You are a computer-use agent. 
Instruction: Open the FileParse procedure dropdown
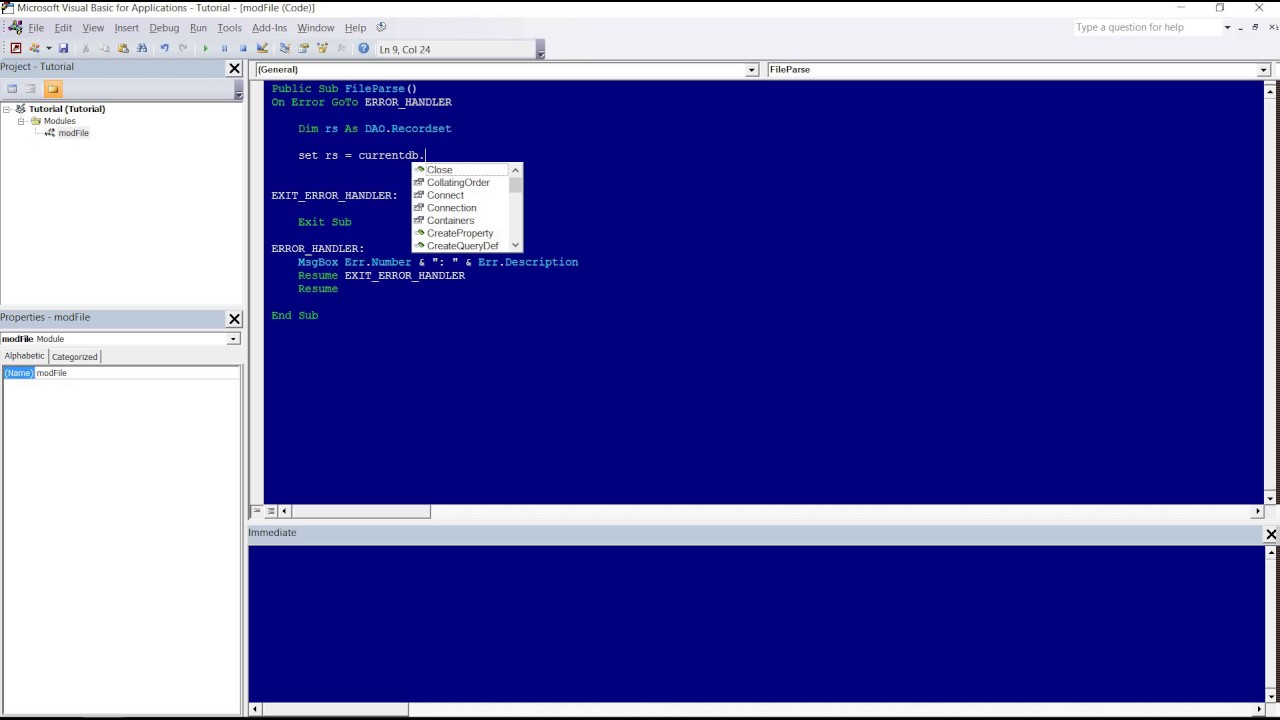[1263, 70]
